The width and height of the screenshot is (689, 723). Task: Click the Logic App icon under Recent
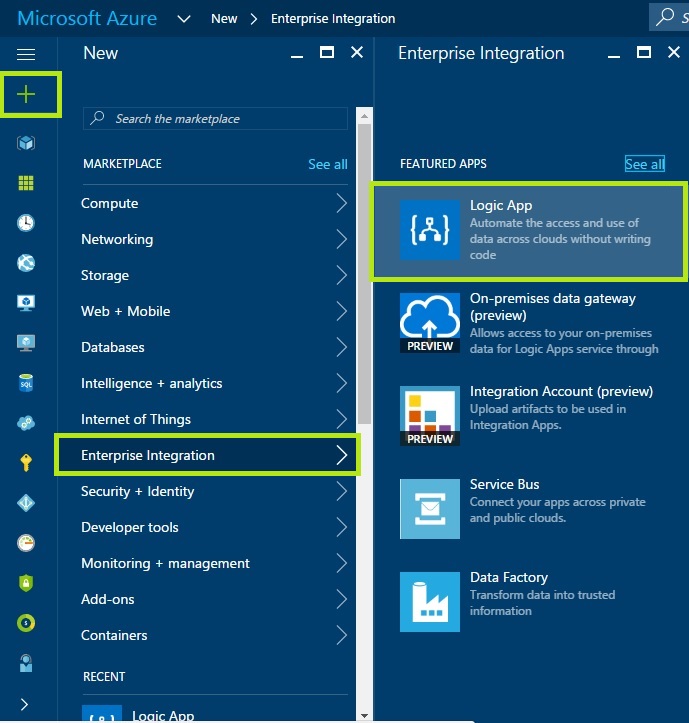point(102,714)
